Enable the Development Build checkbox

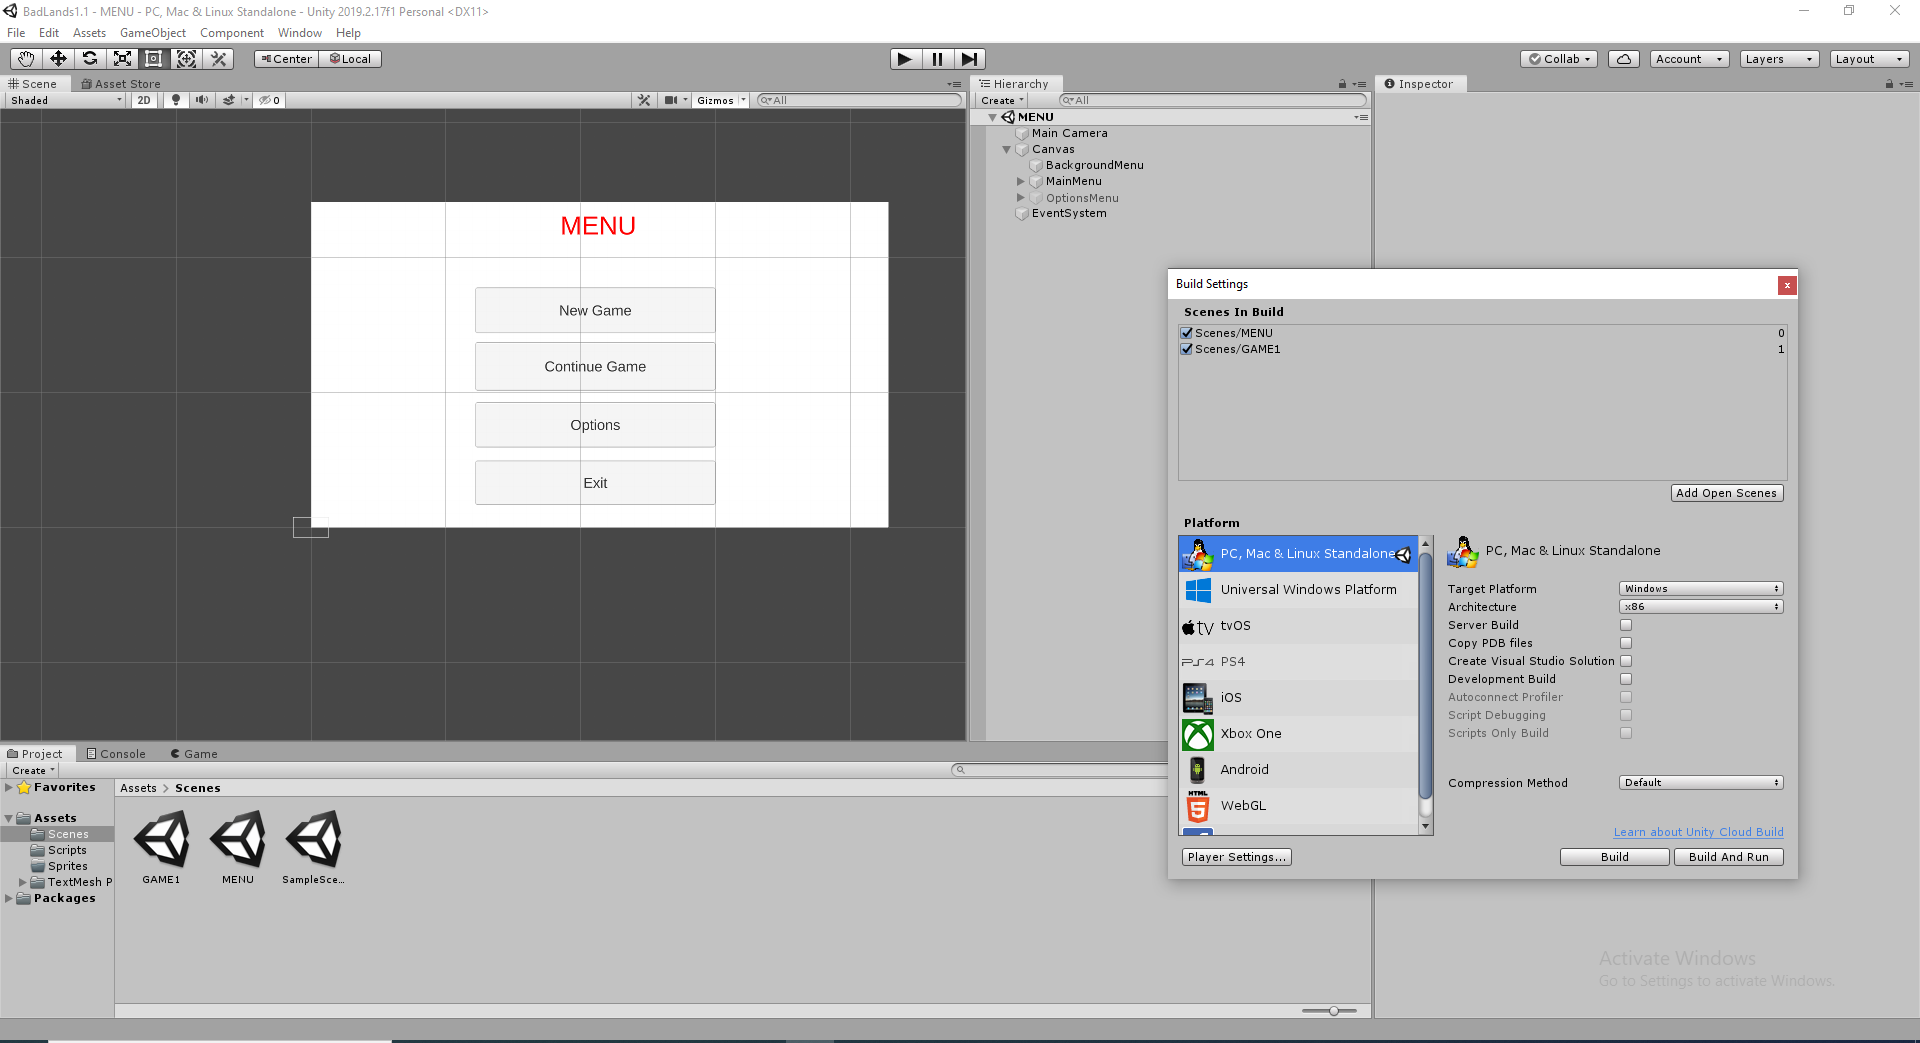coord(1626,678)
